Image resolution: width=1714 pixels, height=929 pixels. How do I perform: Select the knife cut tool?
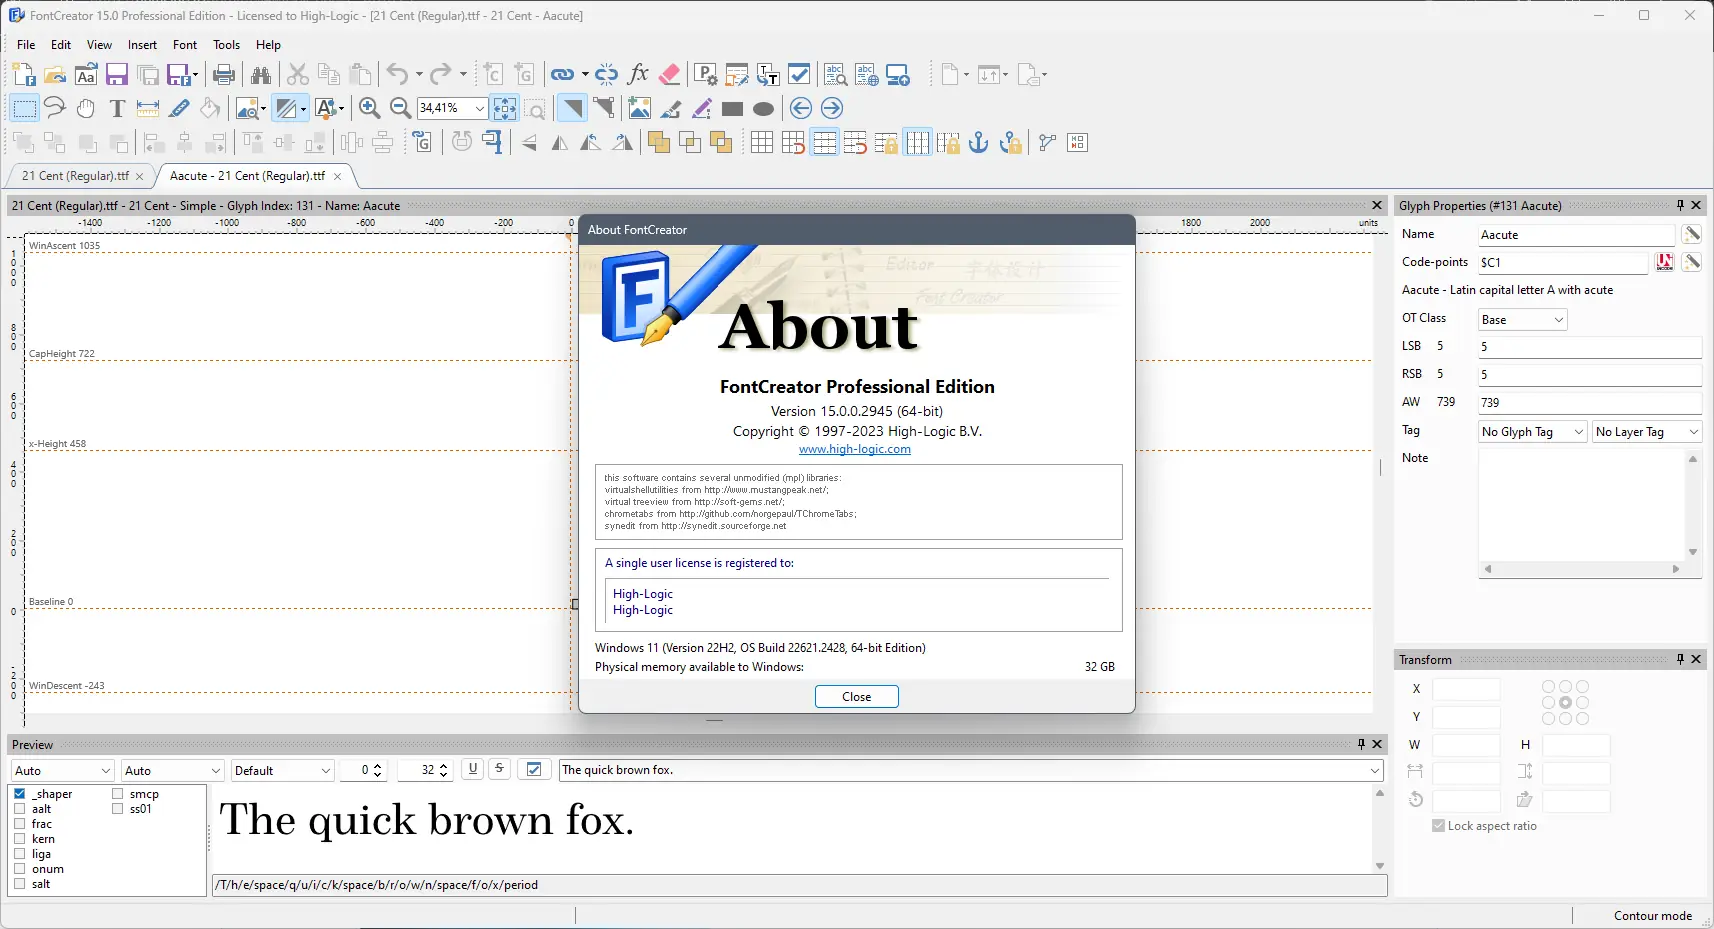click(179, 108)
